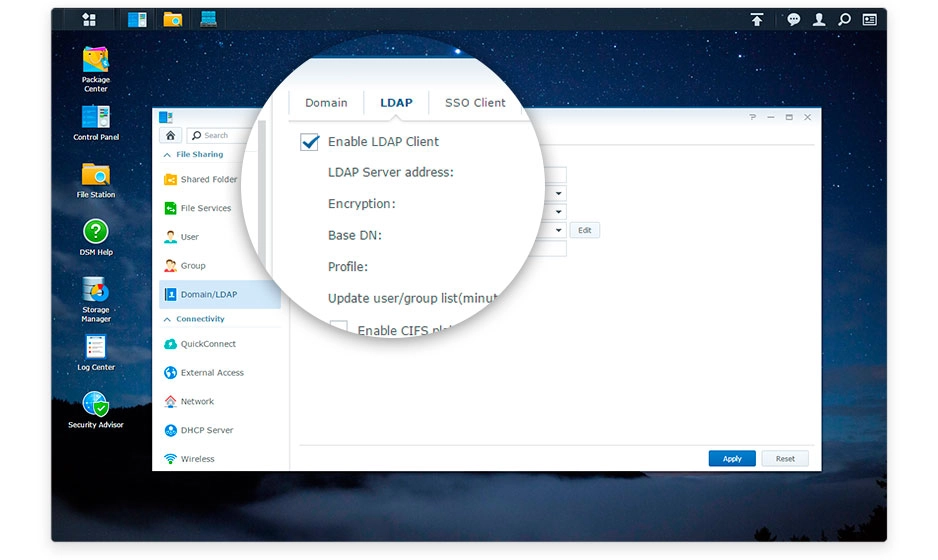938x560 pixels.
Task: Go to Control Panel home via the house icon
Action: [170, 135]
